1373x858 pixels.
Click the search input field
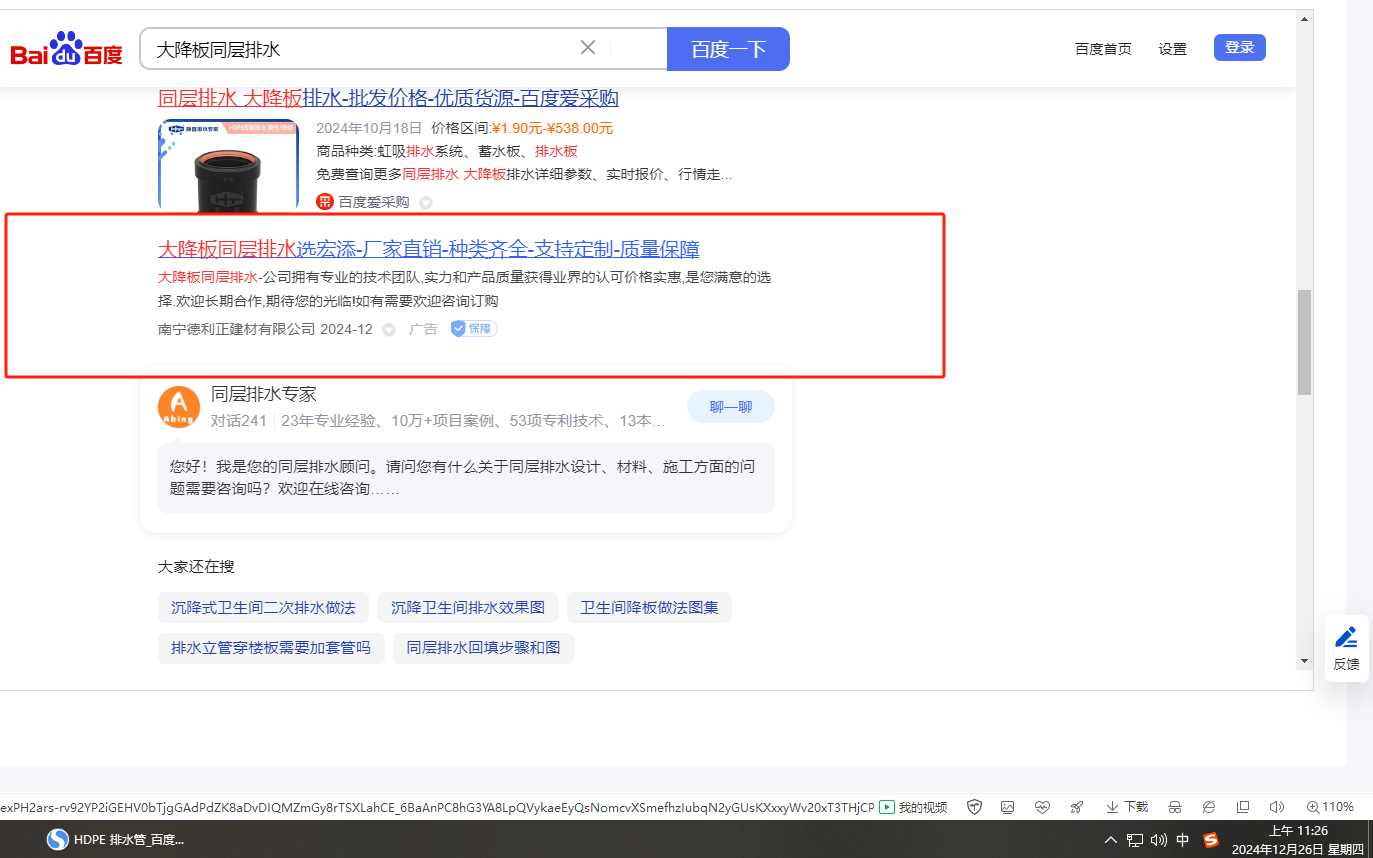[360, 49]
